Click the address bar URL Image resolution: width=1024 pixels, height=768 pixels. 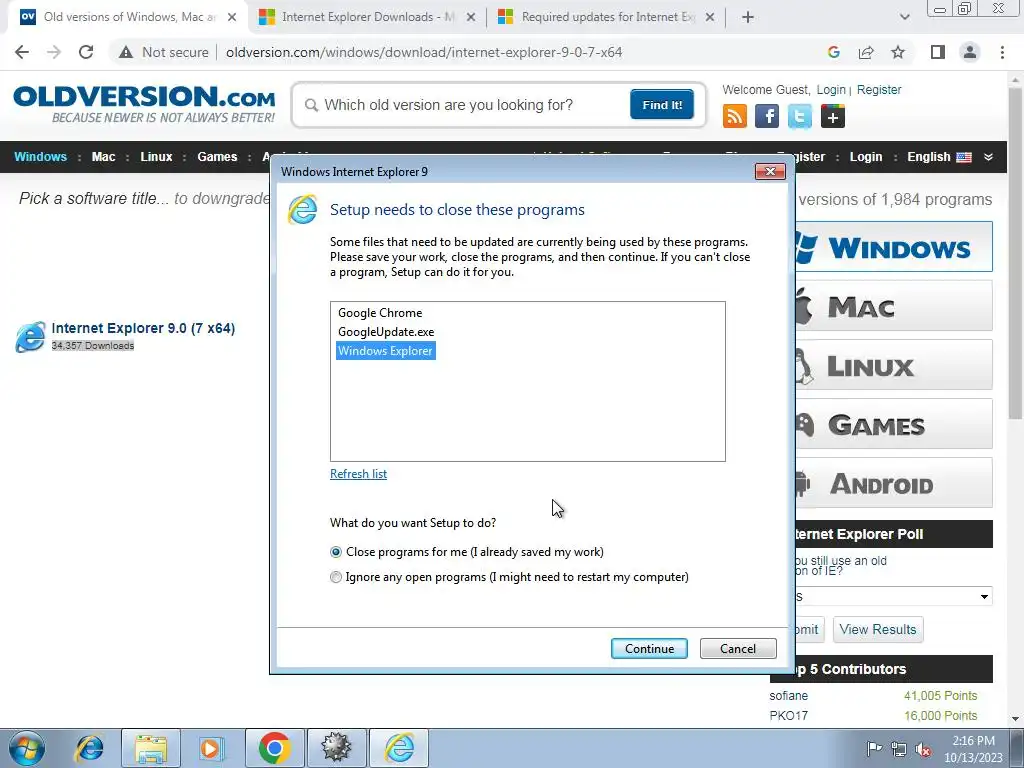point(424,52)
